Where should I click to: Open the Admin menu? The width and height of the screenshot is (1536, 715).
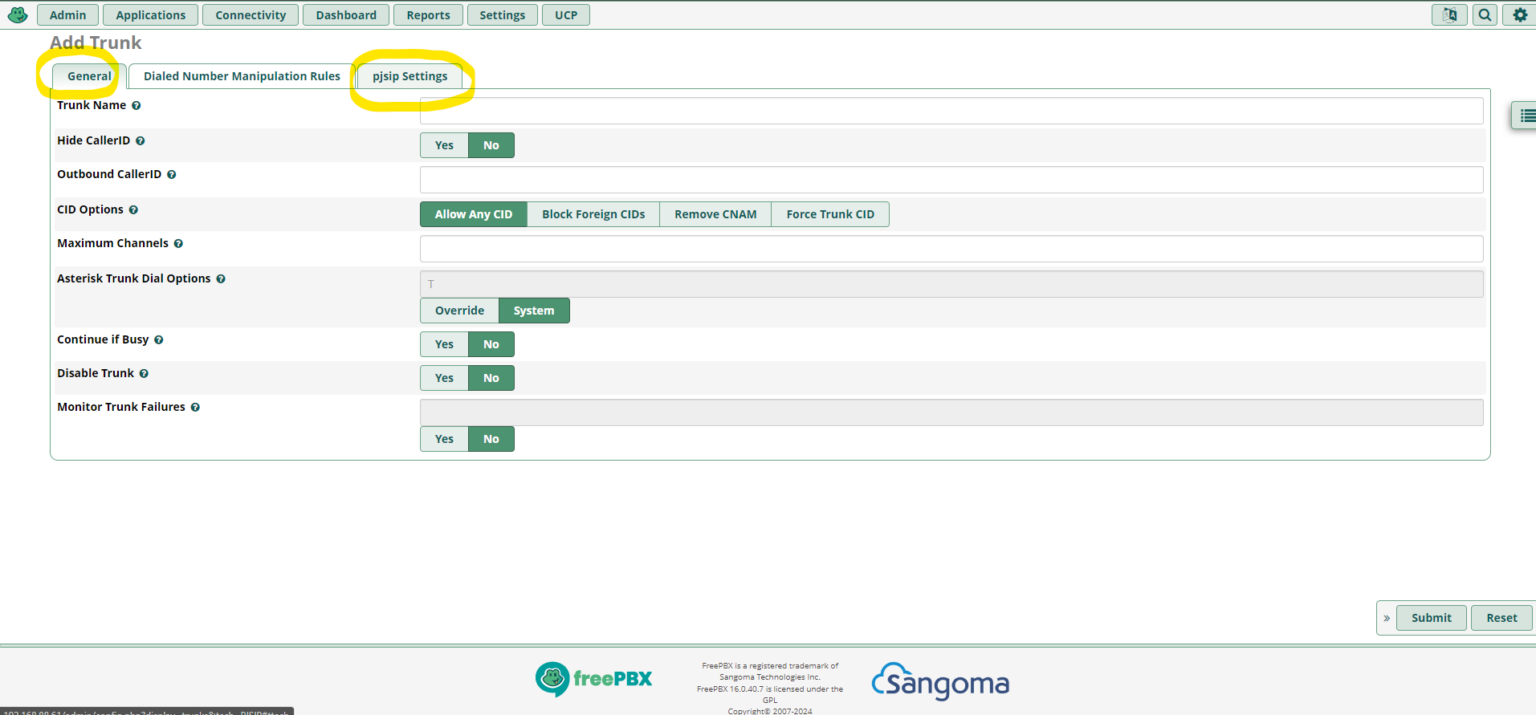click(x=67, y=14)
